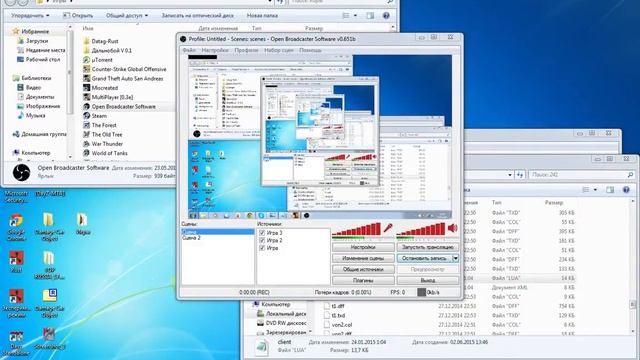This screenshot has height=360, width=640.
Task: Open the view options arrow in the top Explorer window
Action: [x=355, y=16]
